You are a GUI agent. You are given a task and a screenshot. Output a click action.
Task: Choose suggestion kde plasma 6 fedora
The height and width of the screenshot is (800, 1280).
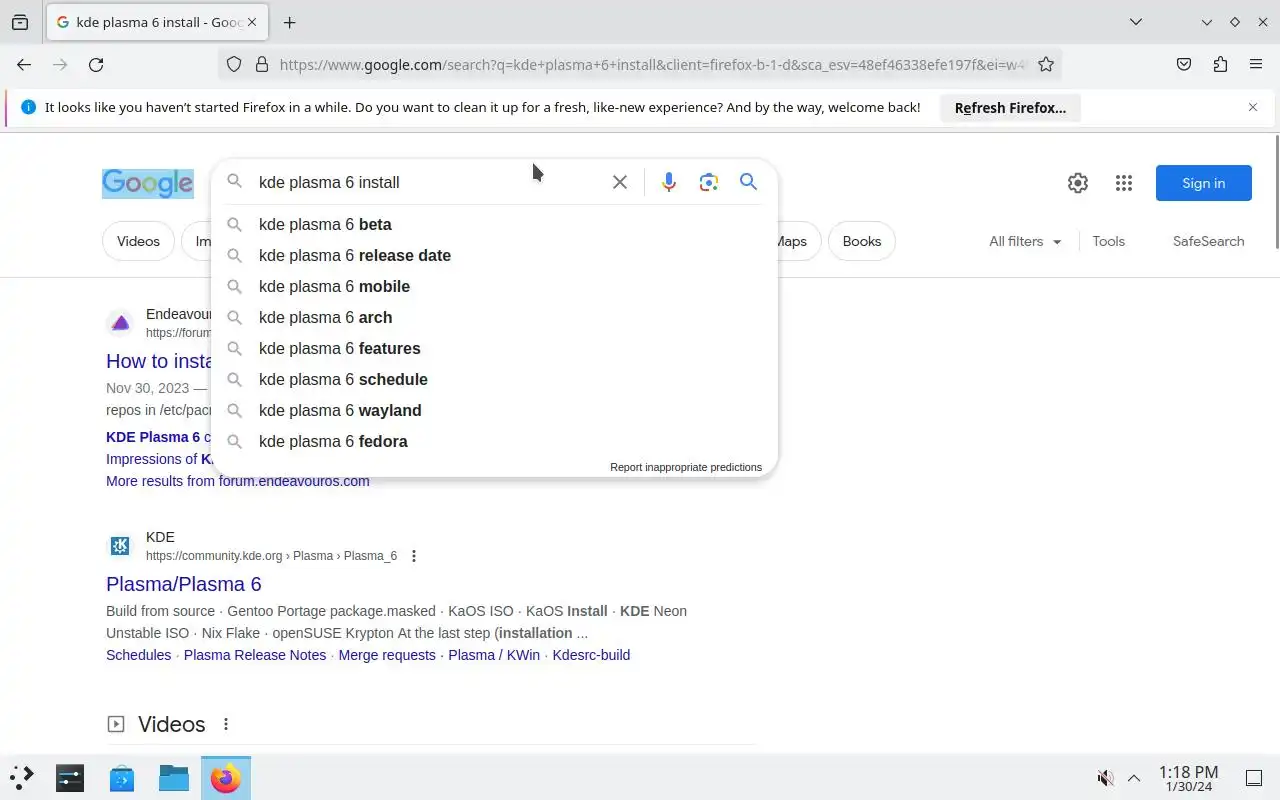click(x=494, y=441)
